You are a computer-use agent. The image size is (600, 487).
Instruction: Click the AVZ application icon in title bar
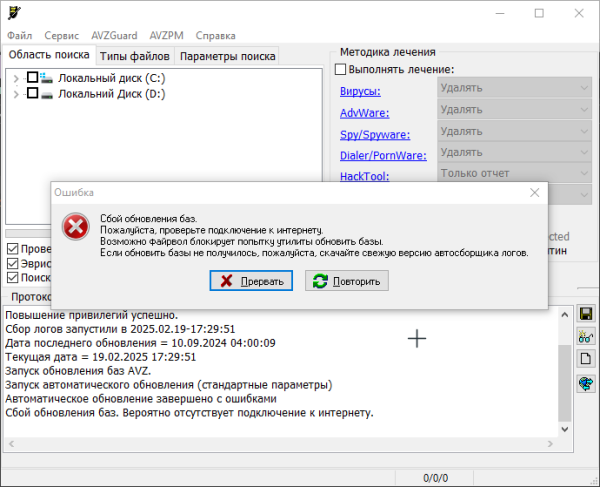(15, 13)
